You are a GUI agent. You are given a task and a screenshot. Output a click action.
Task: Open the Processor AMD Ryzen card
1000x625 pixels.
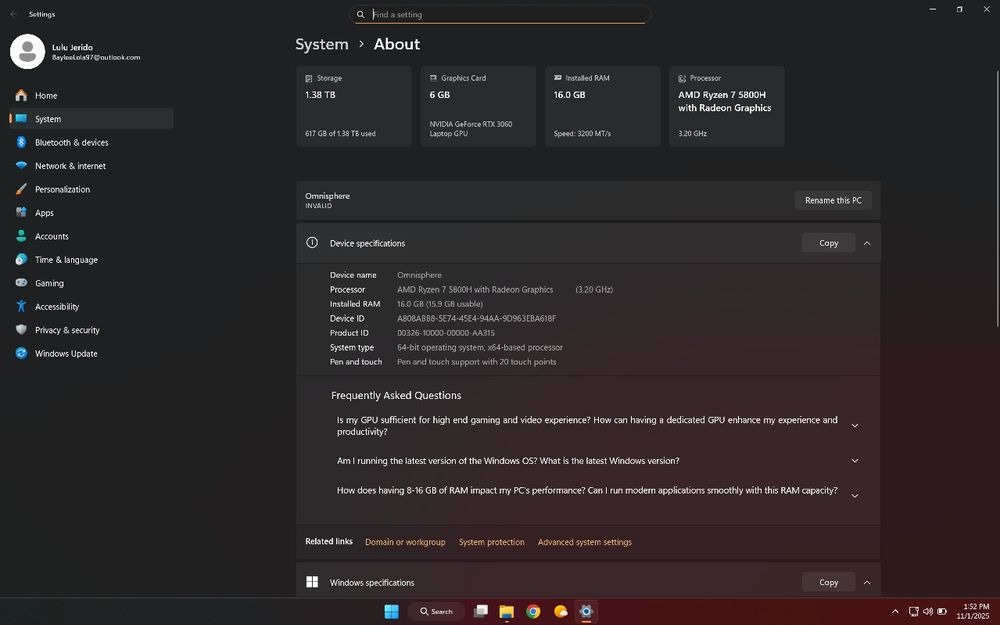click(727, 107)
